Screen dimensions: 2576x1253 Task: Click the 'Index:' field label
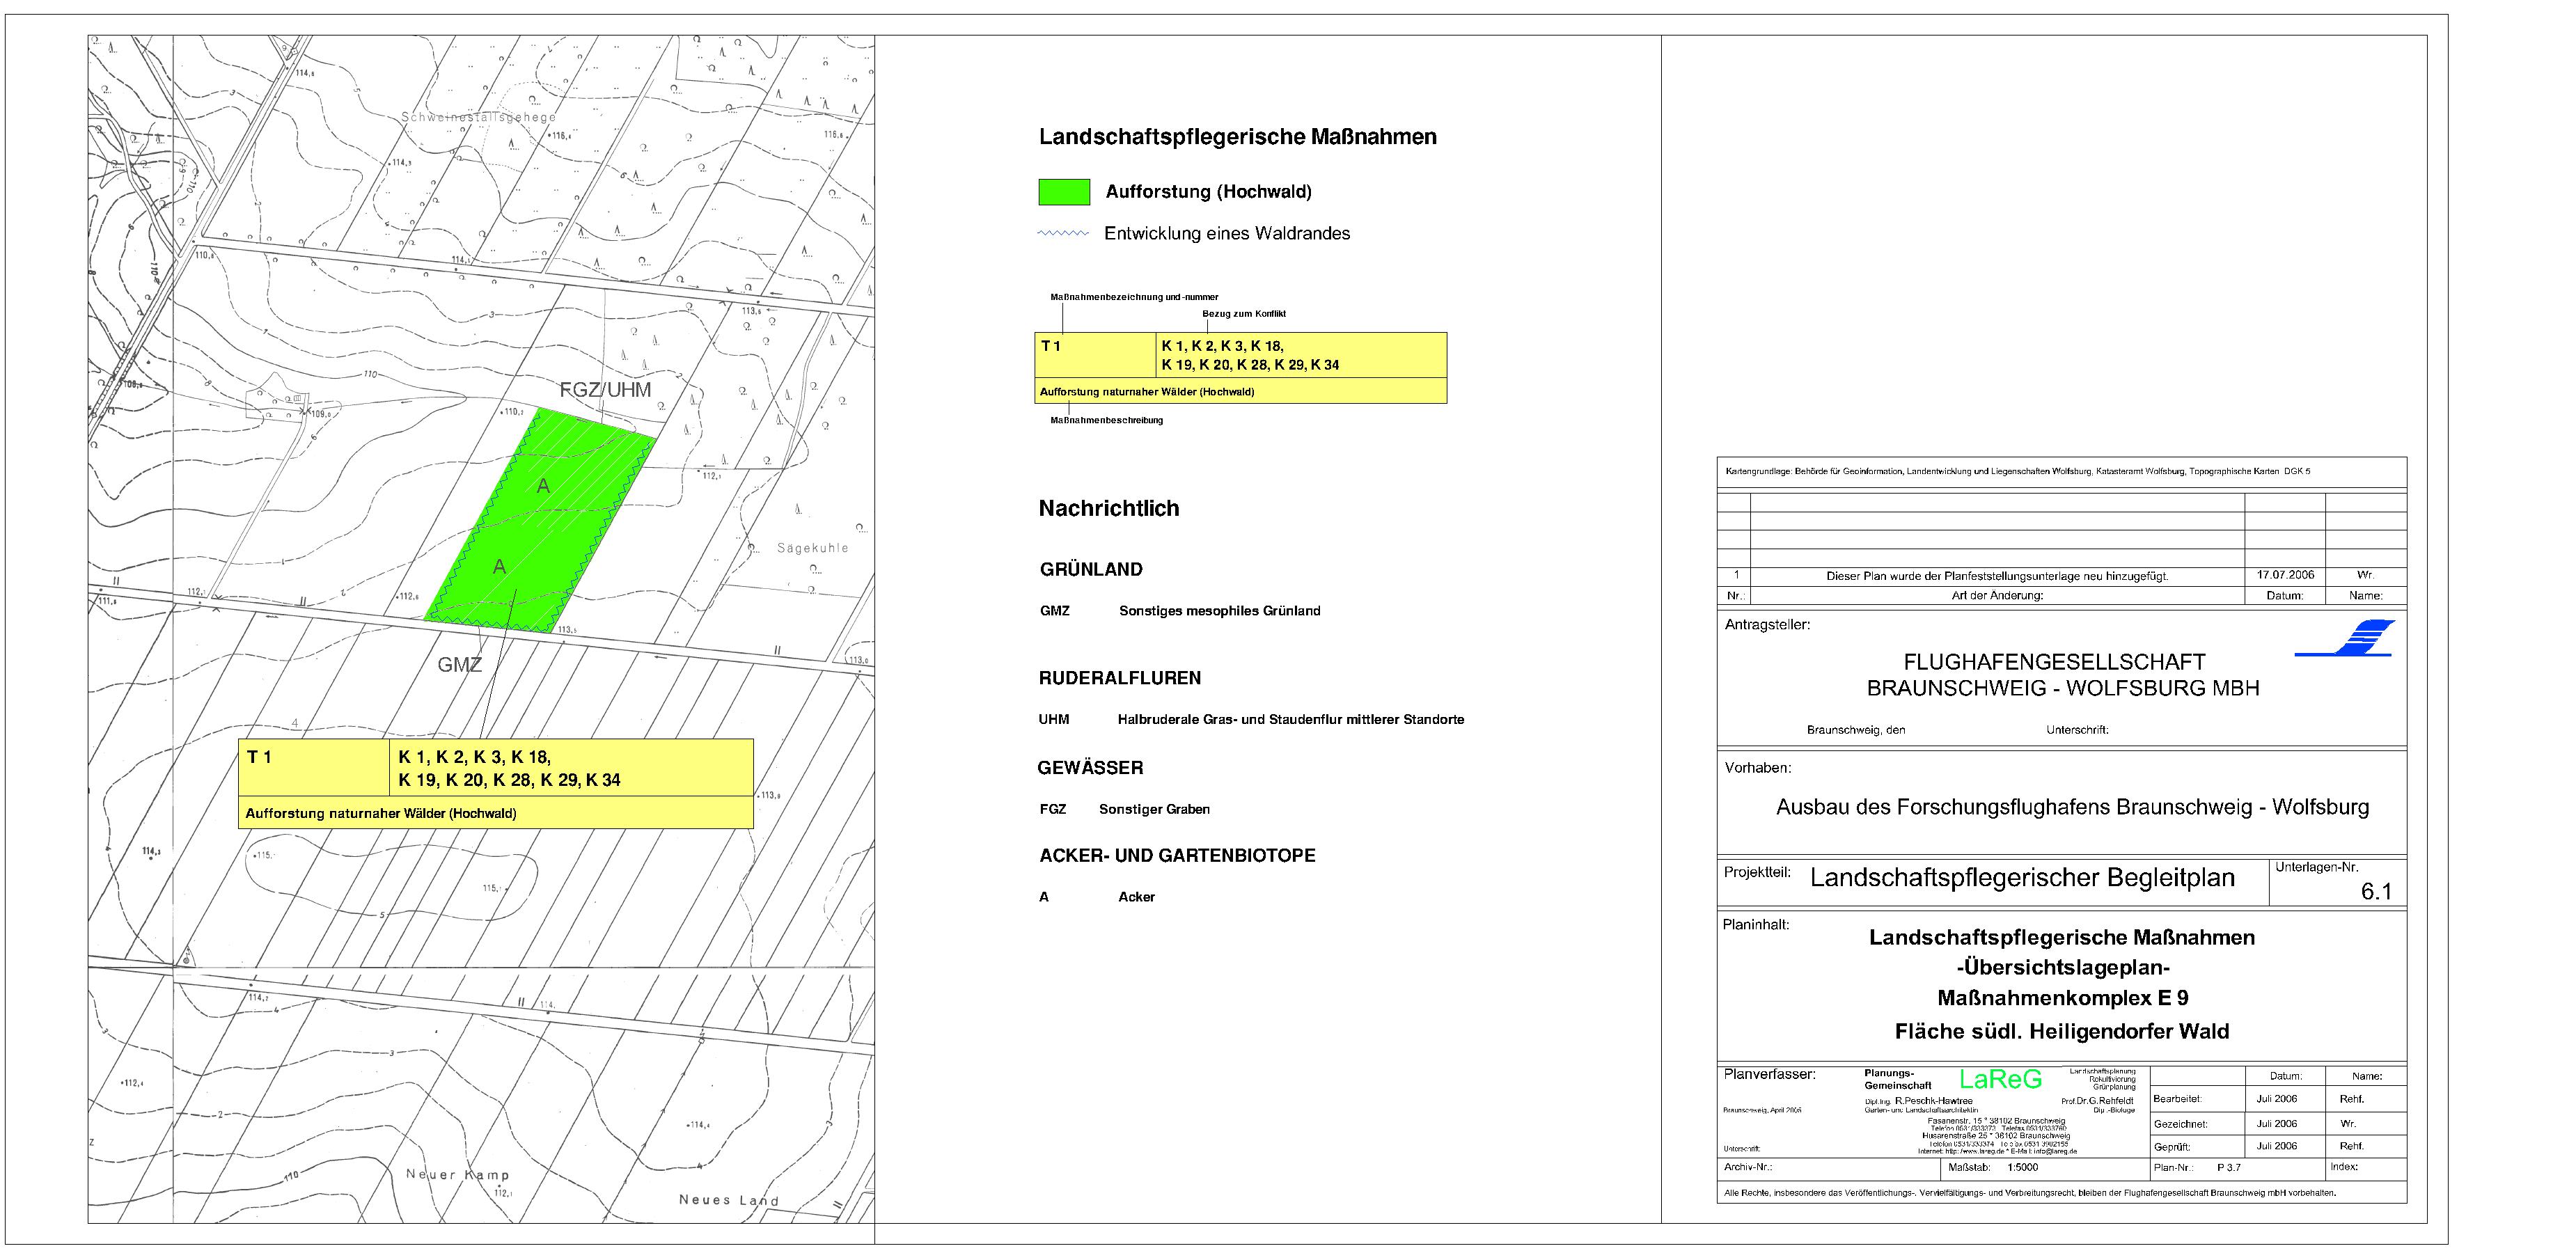tap(2343, 1166)
